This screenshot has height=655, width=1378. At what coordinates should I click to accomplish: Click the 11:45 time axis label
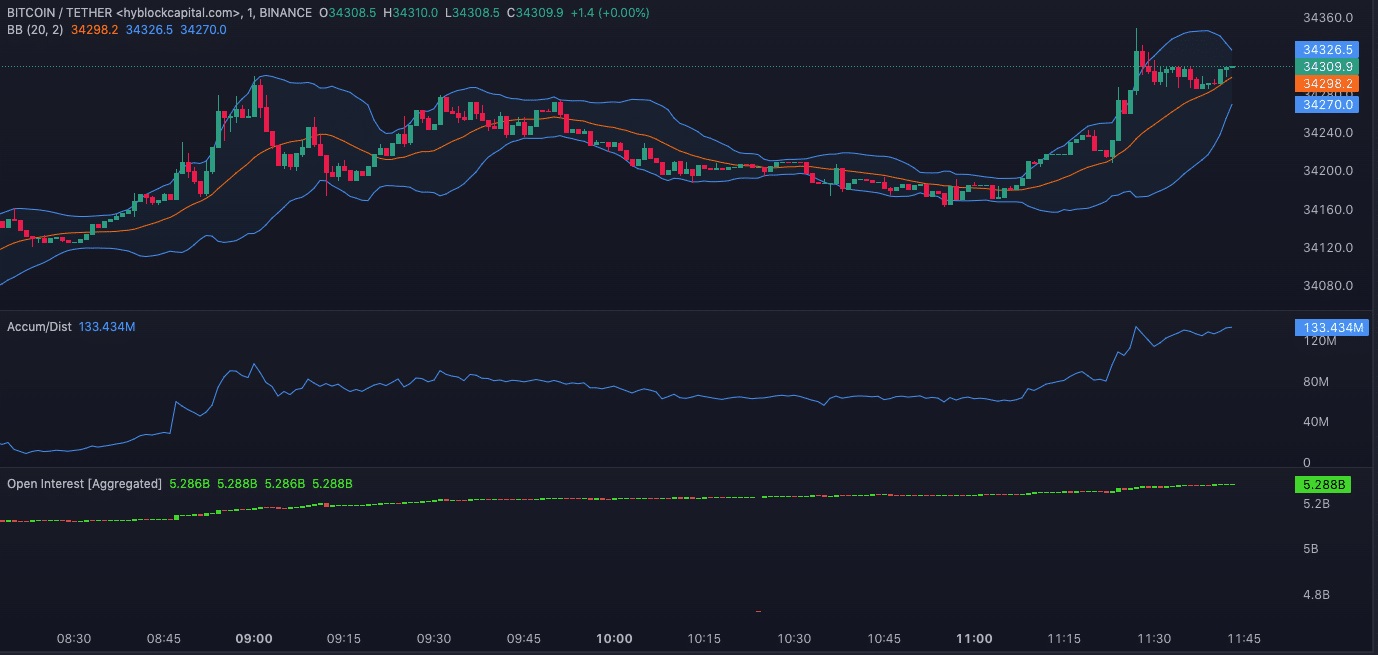(1243, 639)
